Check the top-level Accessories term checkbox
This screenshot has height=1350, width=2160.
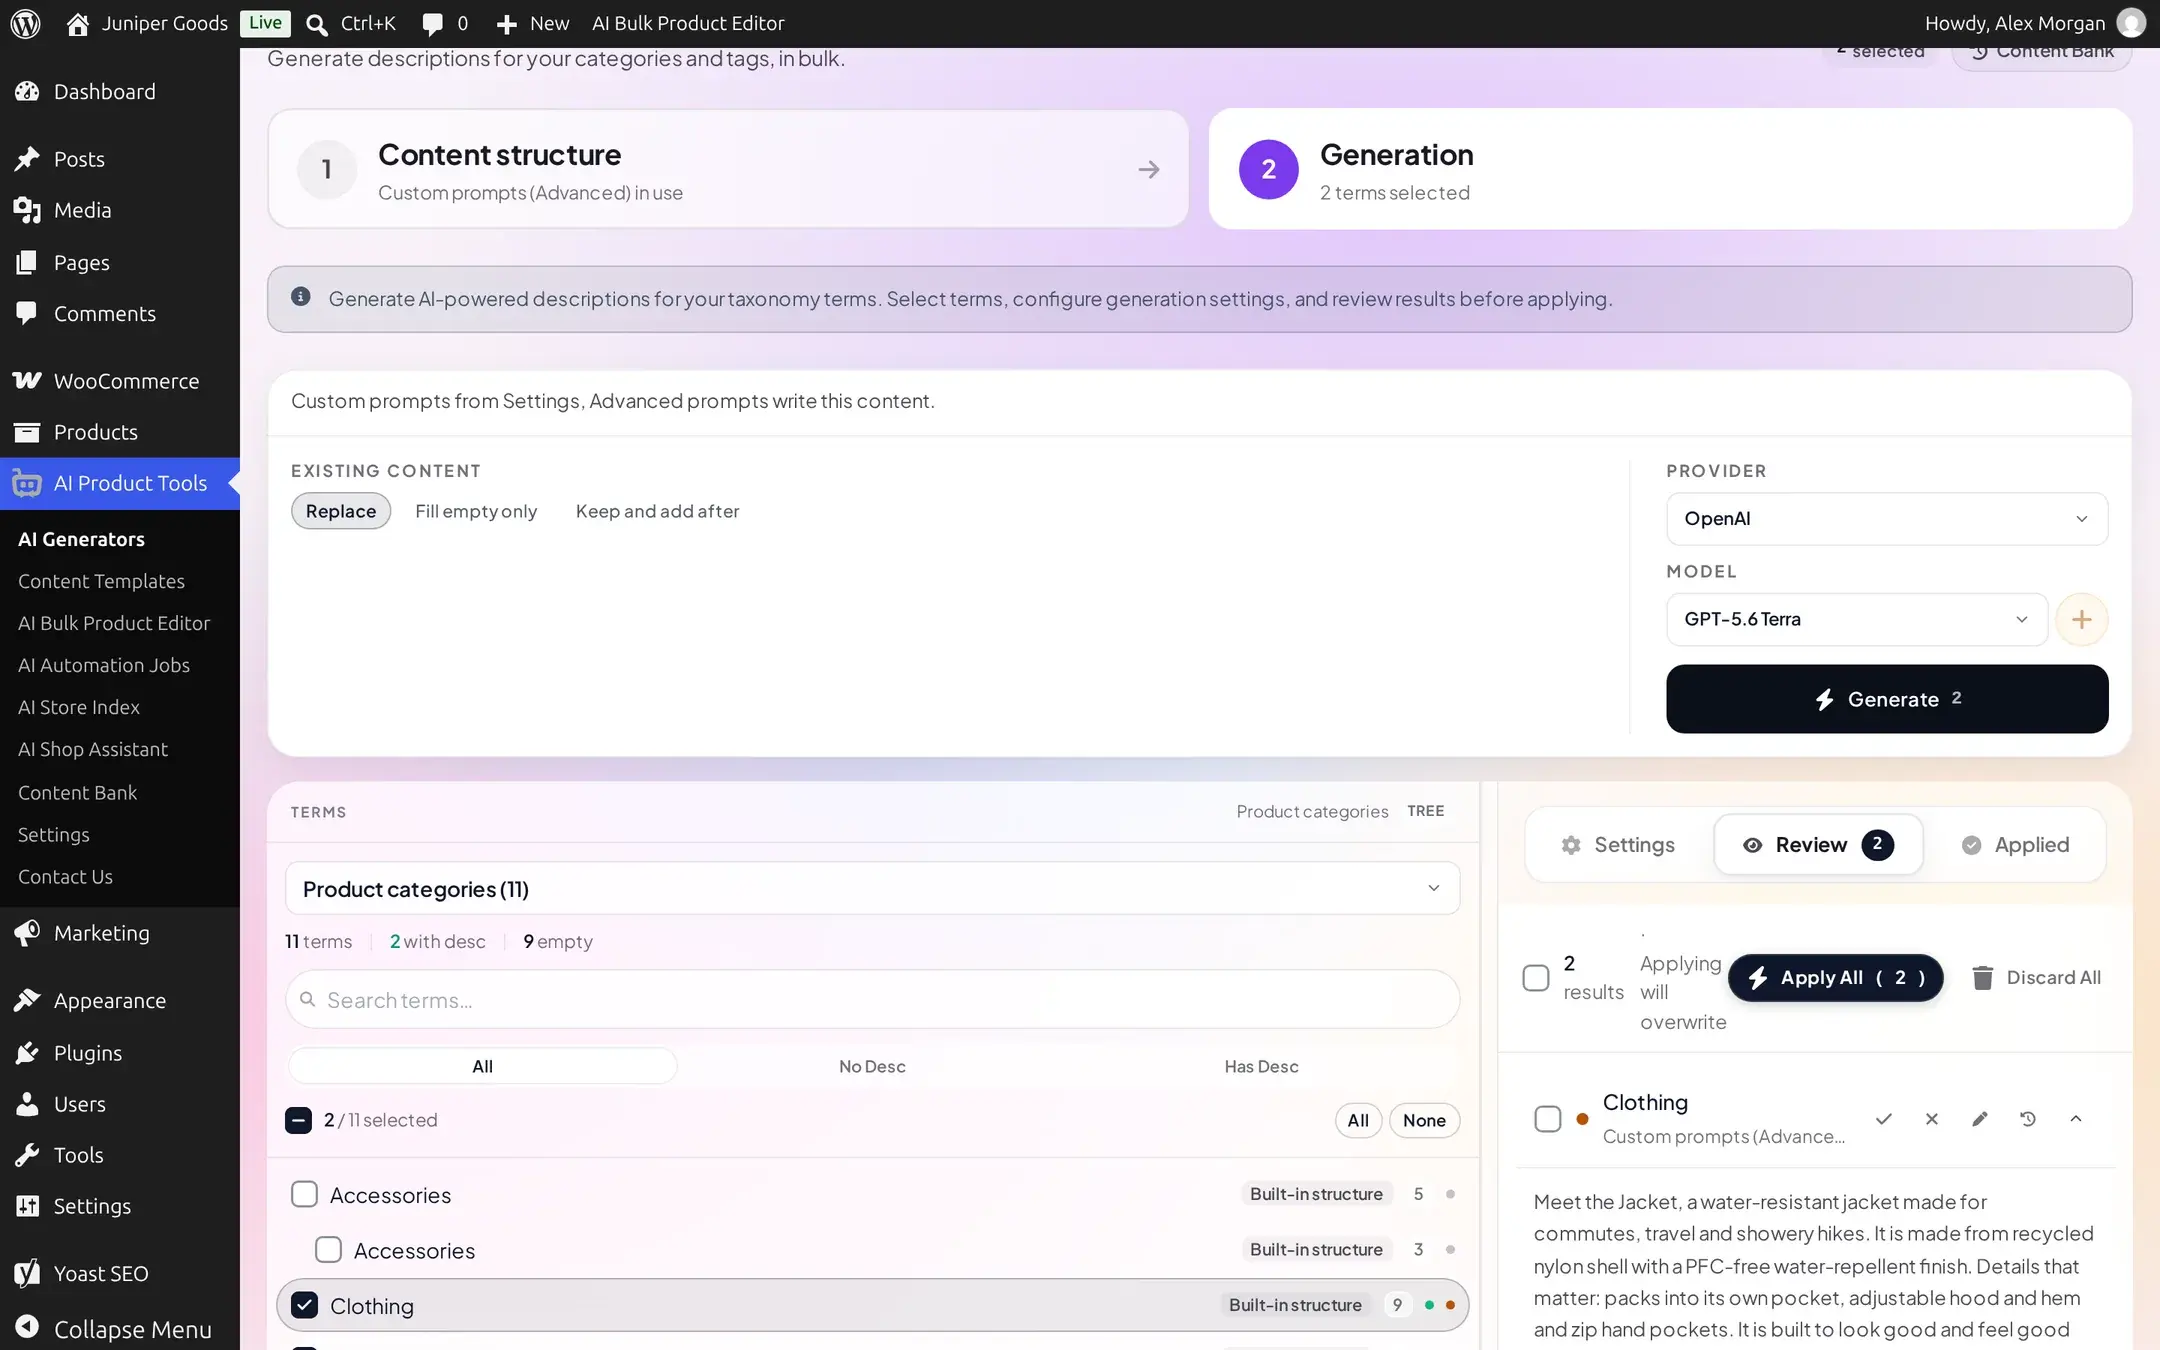304,1194
